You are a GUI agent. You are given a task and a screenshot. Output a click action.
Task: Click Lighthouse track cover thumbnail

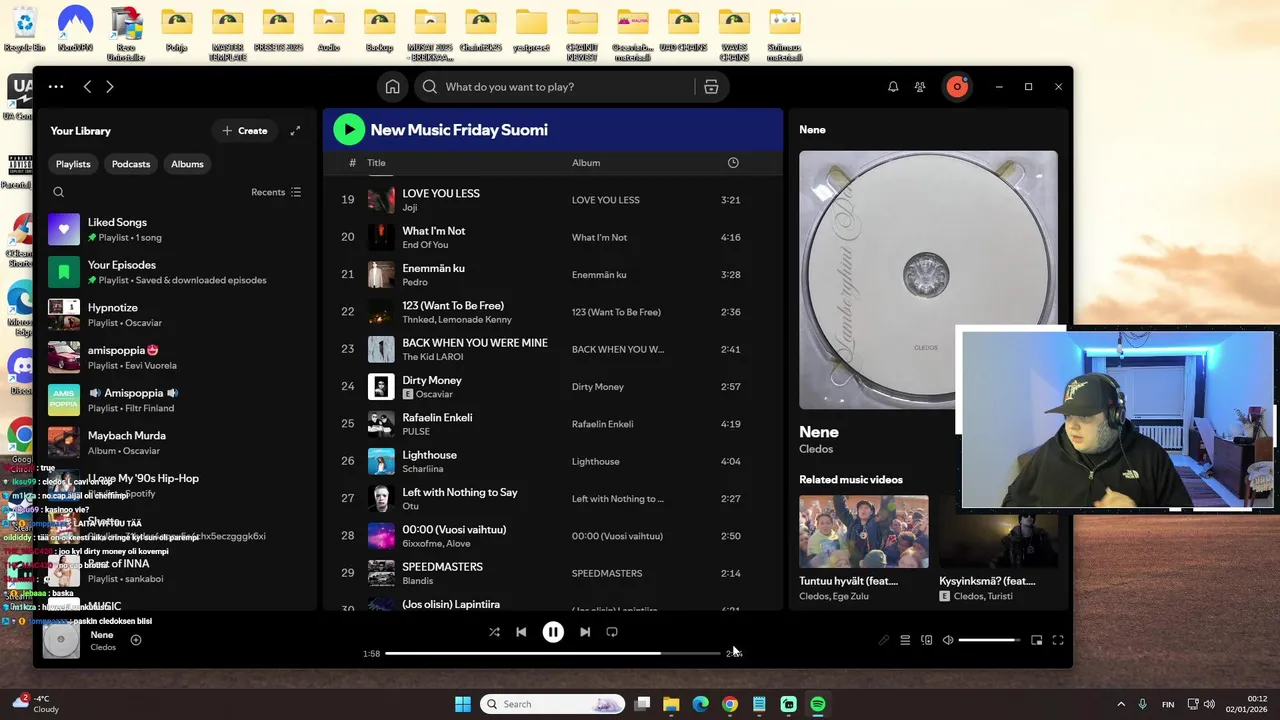click(381, 461)
